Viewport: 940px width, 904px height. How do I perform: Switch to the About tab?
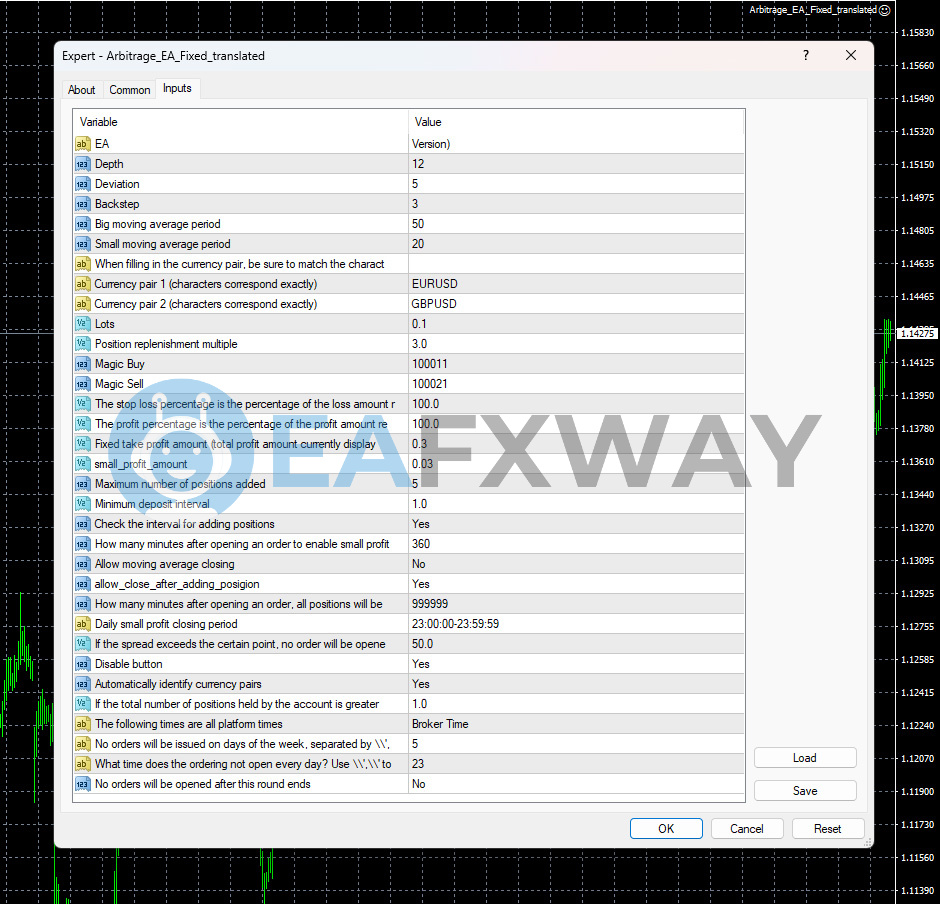[81, 89]
